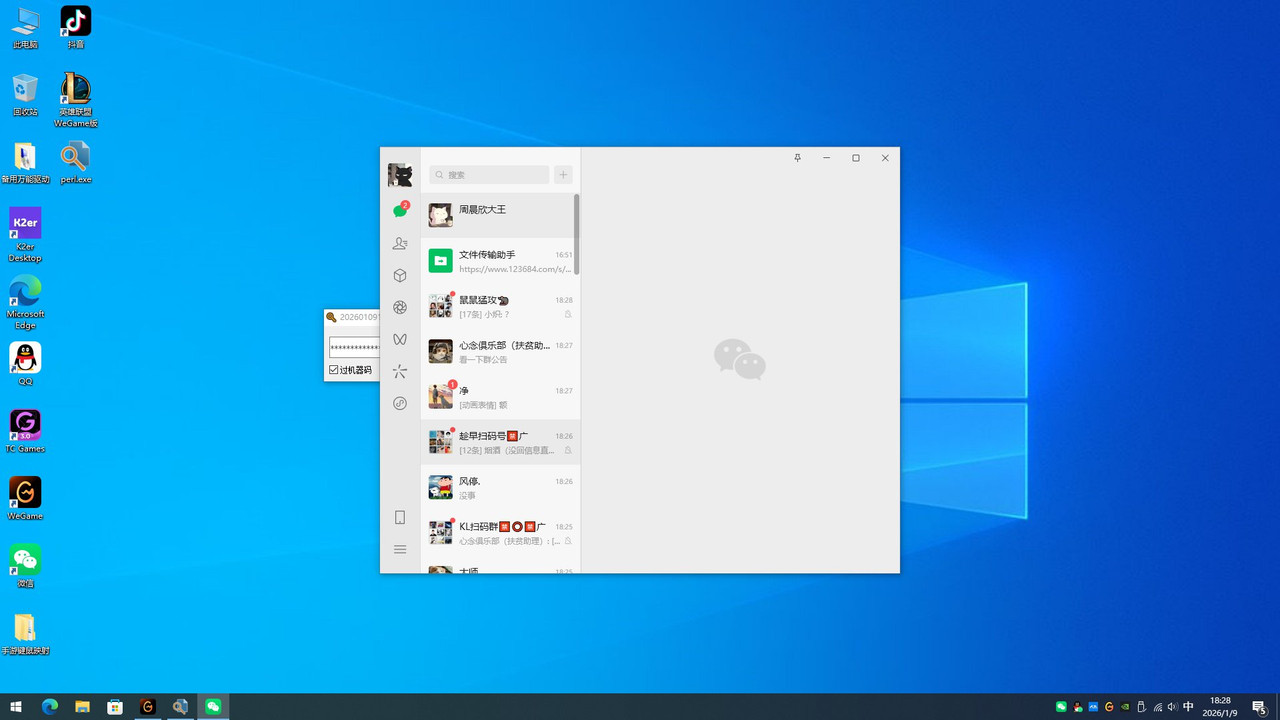1280x720 pixels.
Task: Open the 心念俱乐部（扶贫助… chat
Action: click(500, 351)
